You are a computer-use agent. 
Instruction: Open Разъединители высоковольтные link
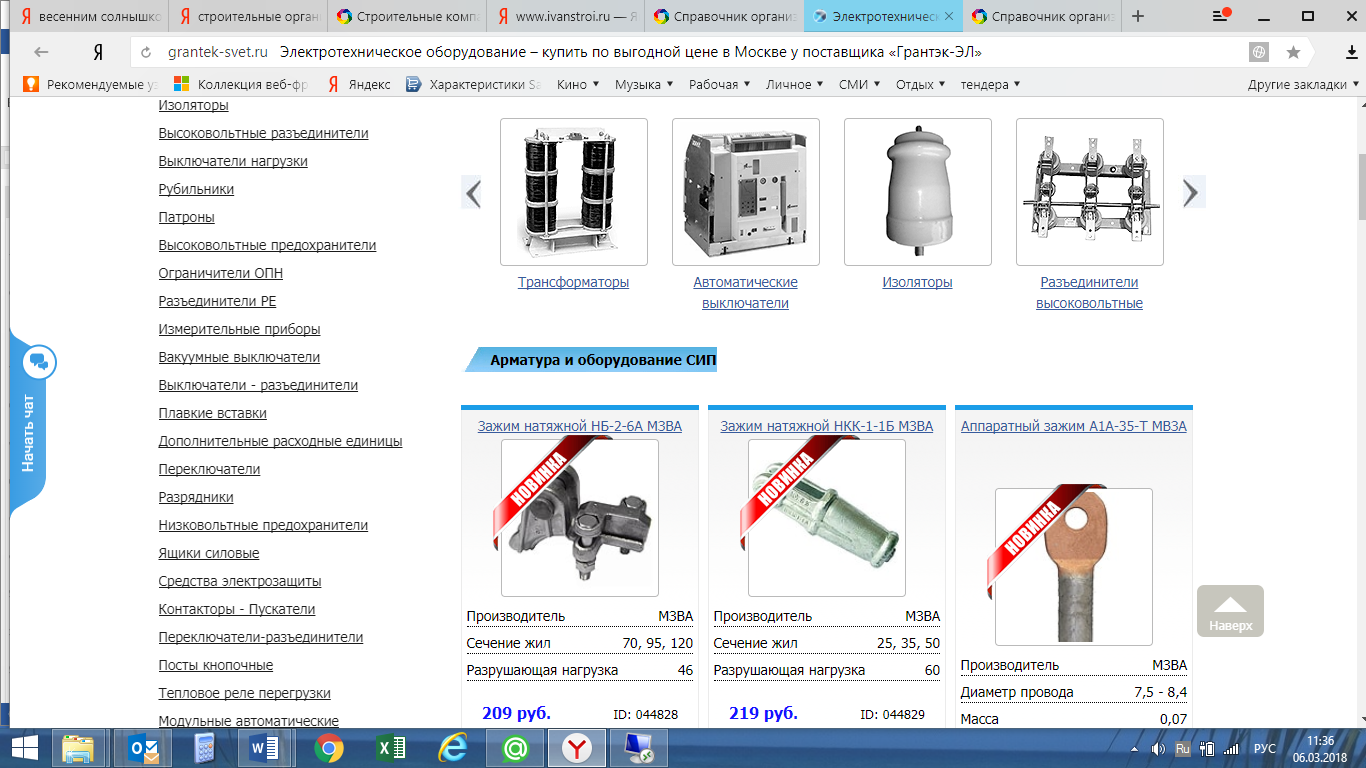pyautogui.click(x=1089, y=292)
